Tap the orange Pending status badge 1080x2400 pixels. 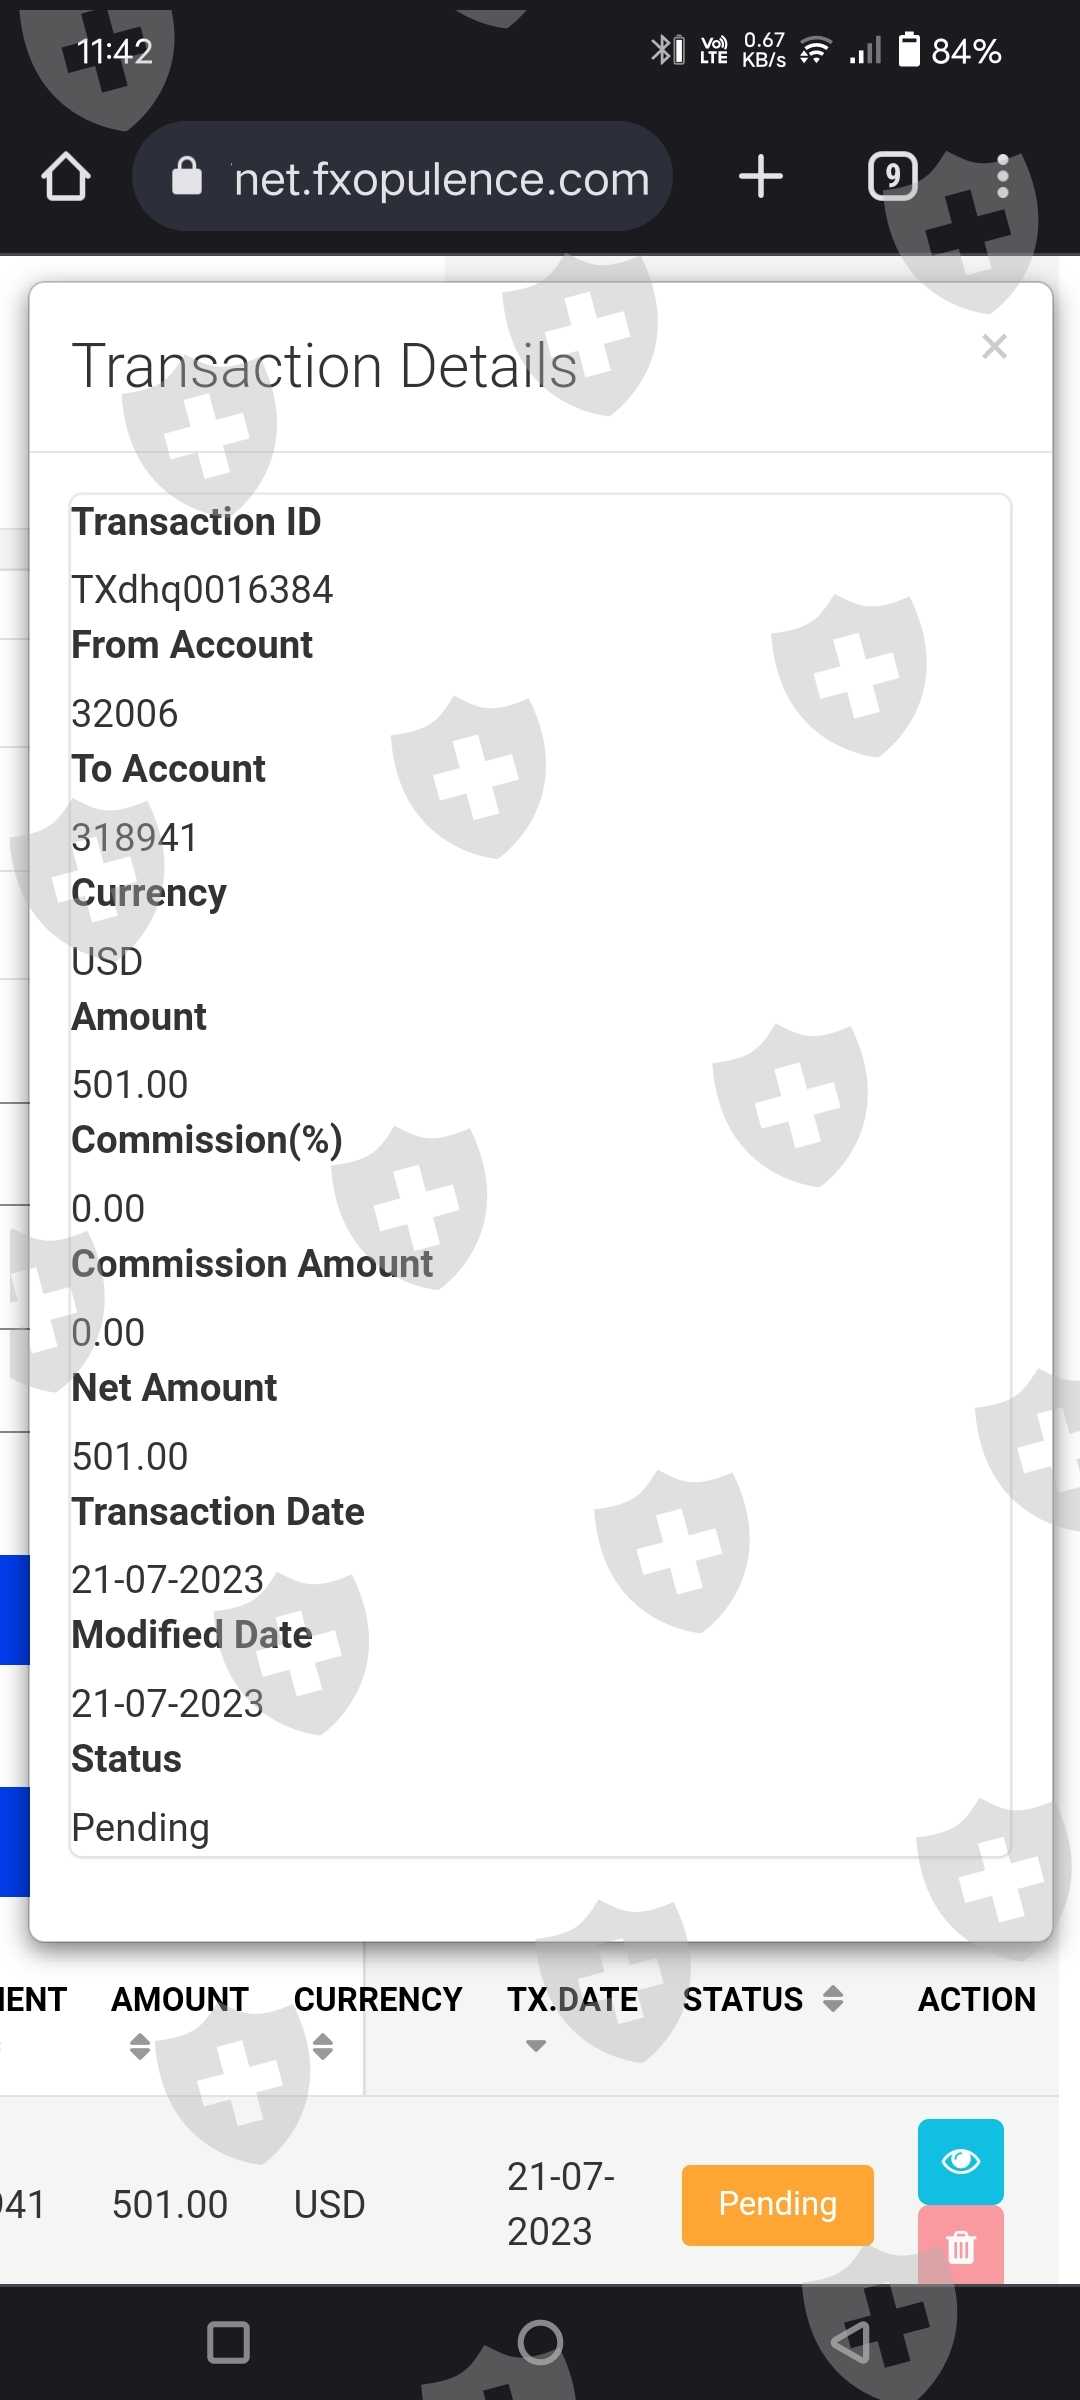pos(777,2204)
